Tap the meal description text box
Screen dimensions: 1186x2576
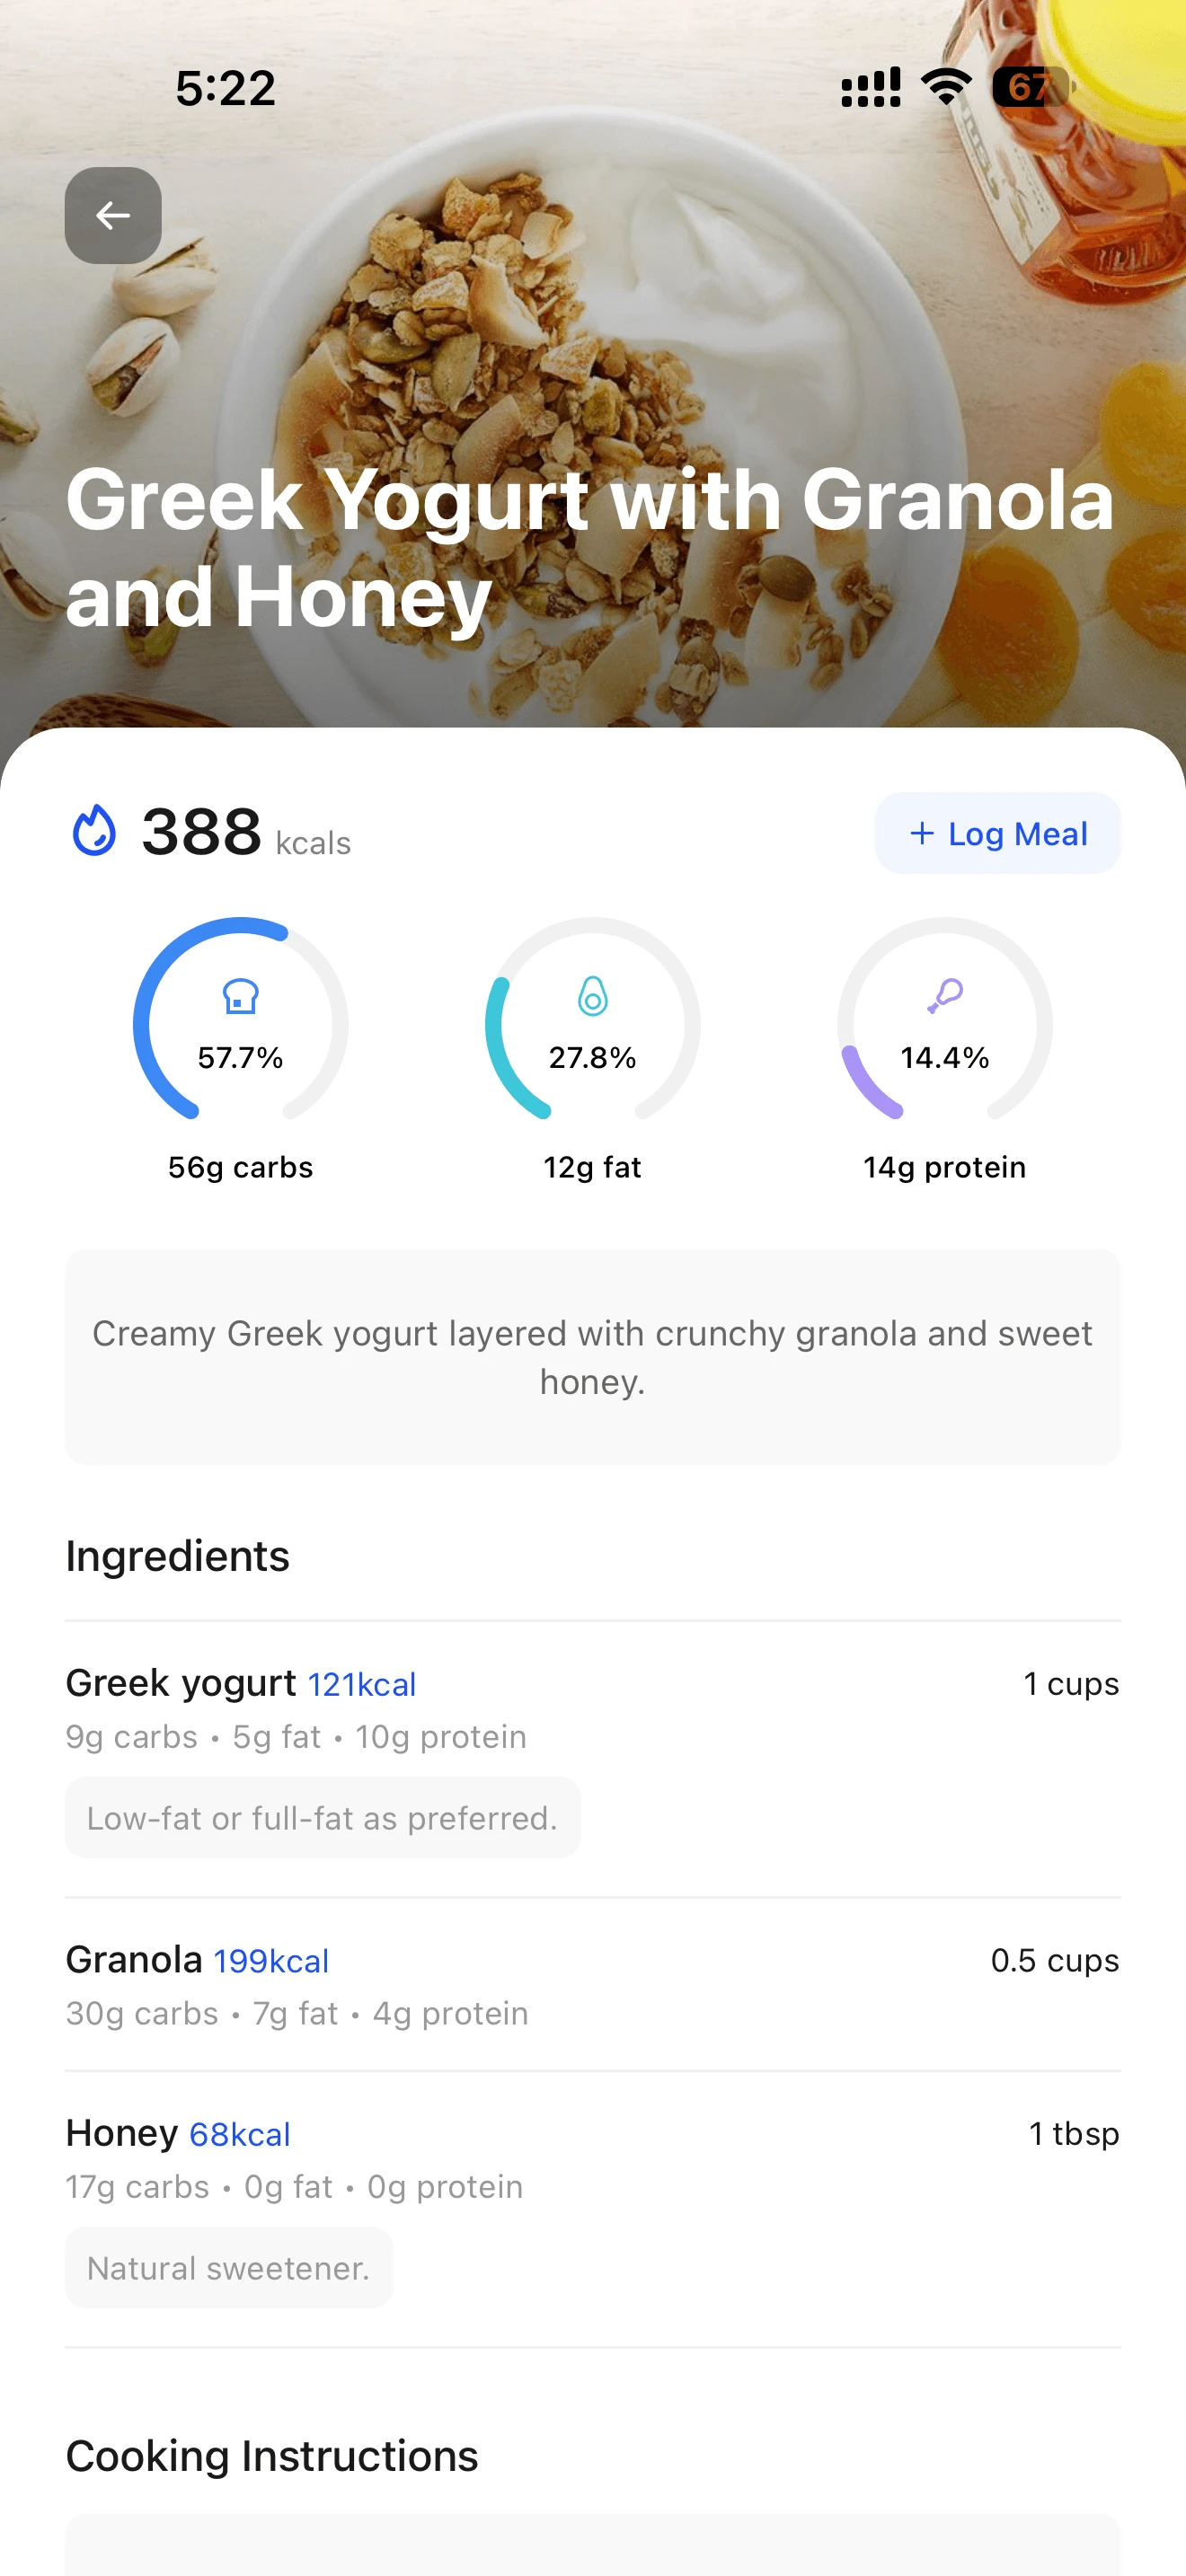592,1357
